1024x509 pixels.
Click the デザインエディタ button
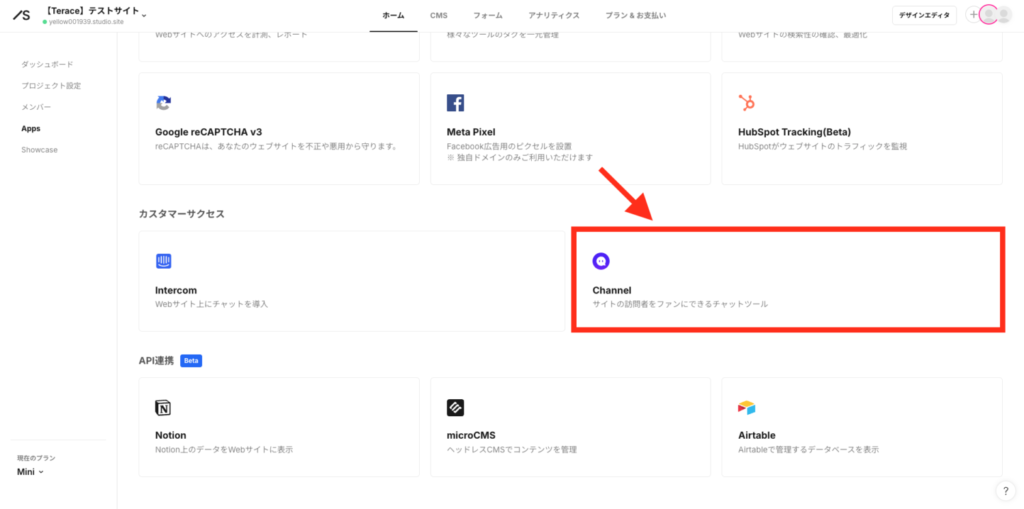[x=924, y=15]
